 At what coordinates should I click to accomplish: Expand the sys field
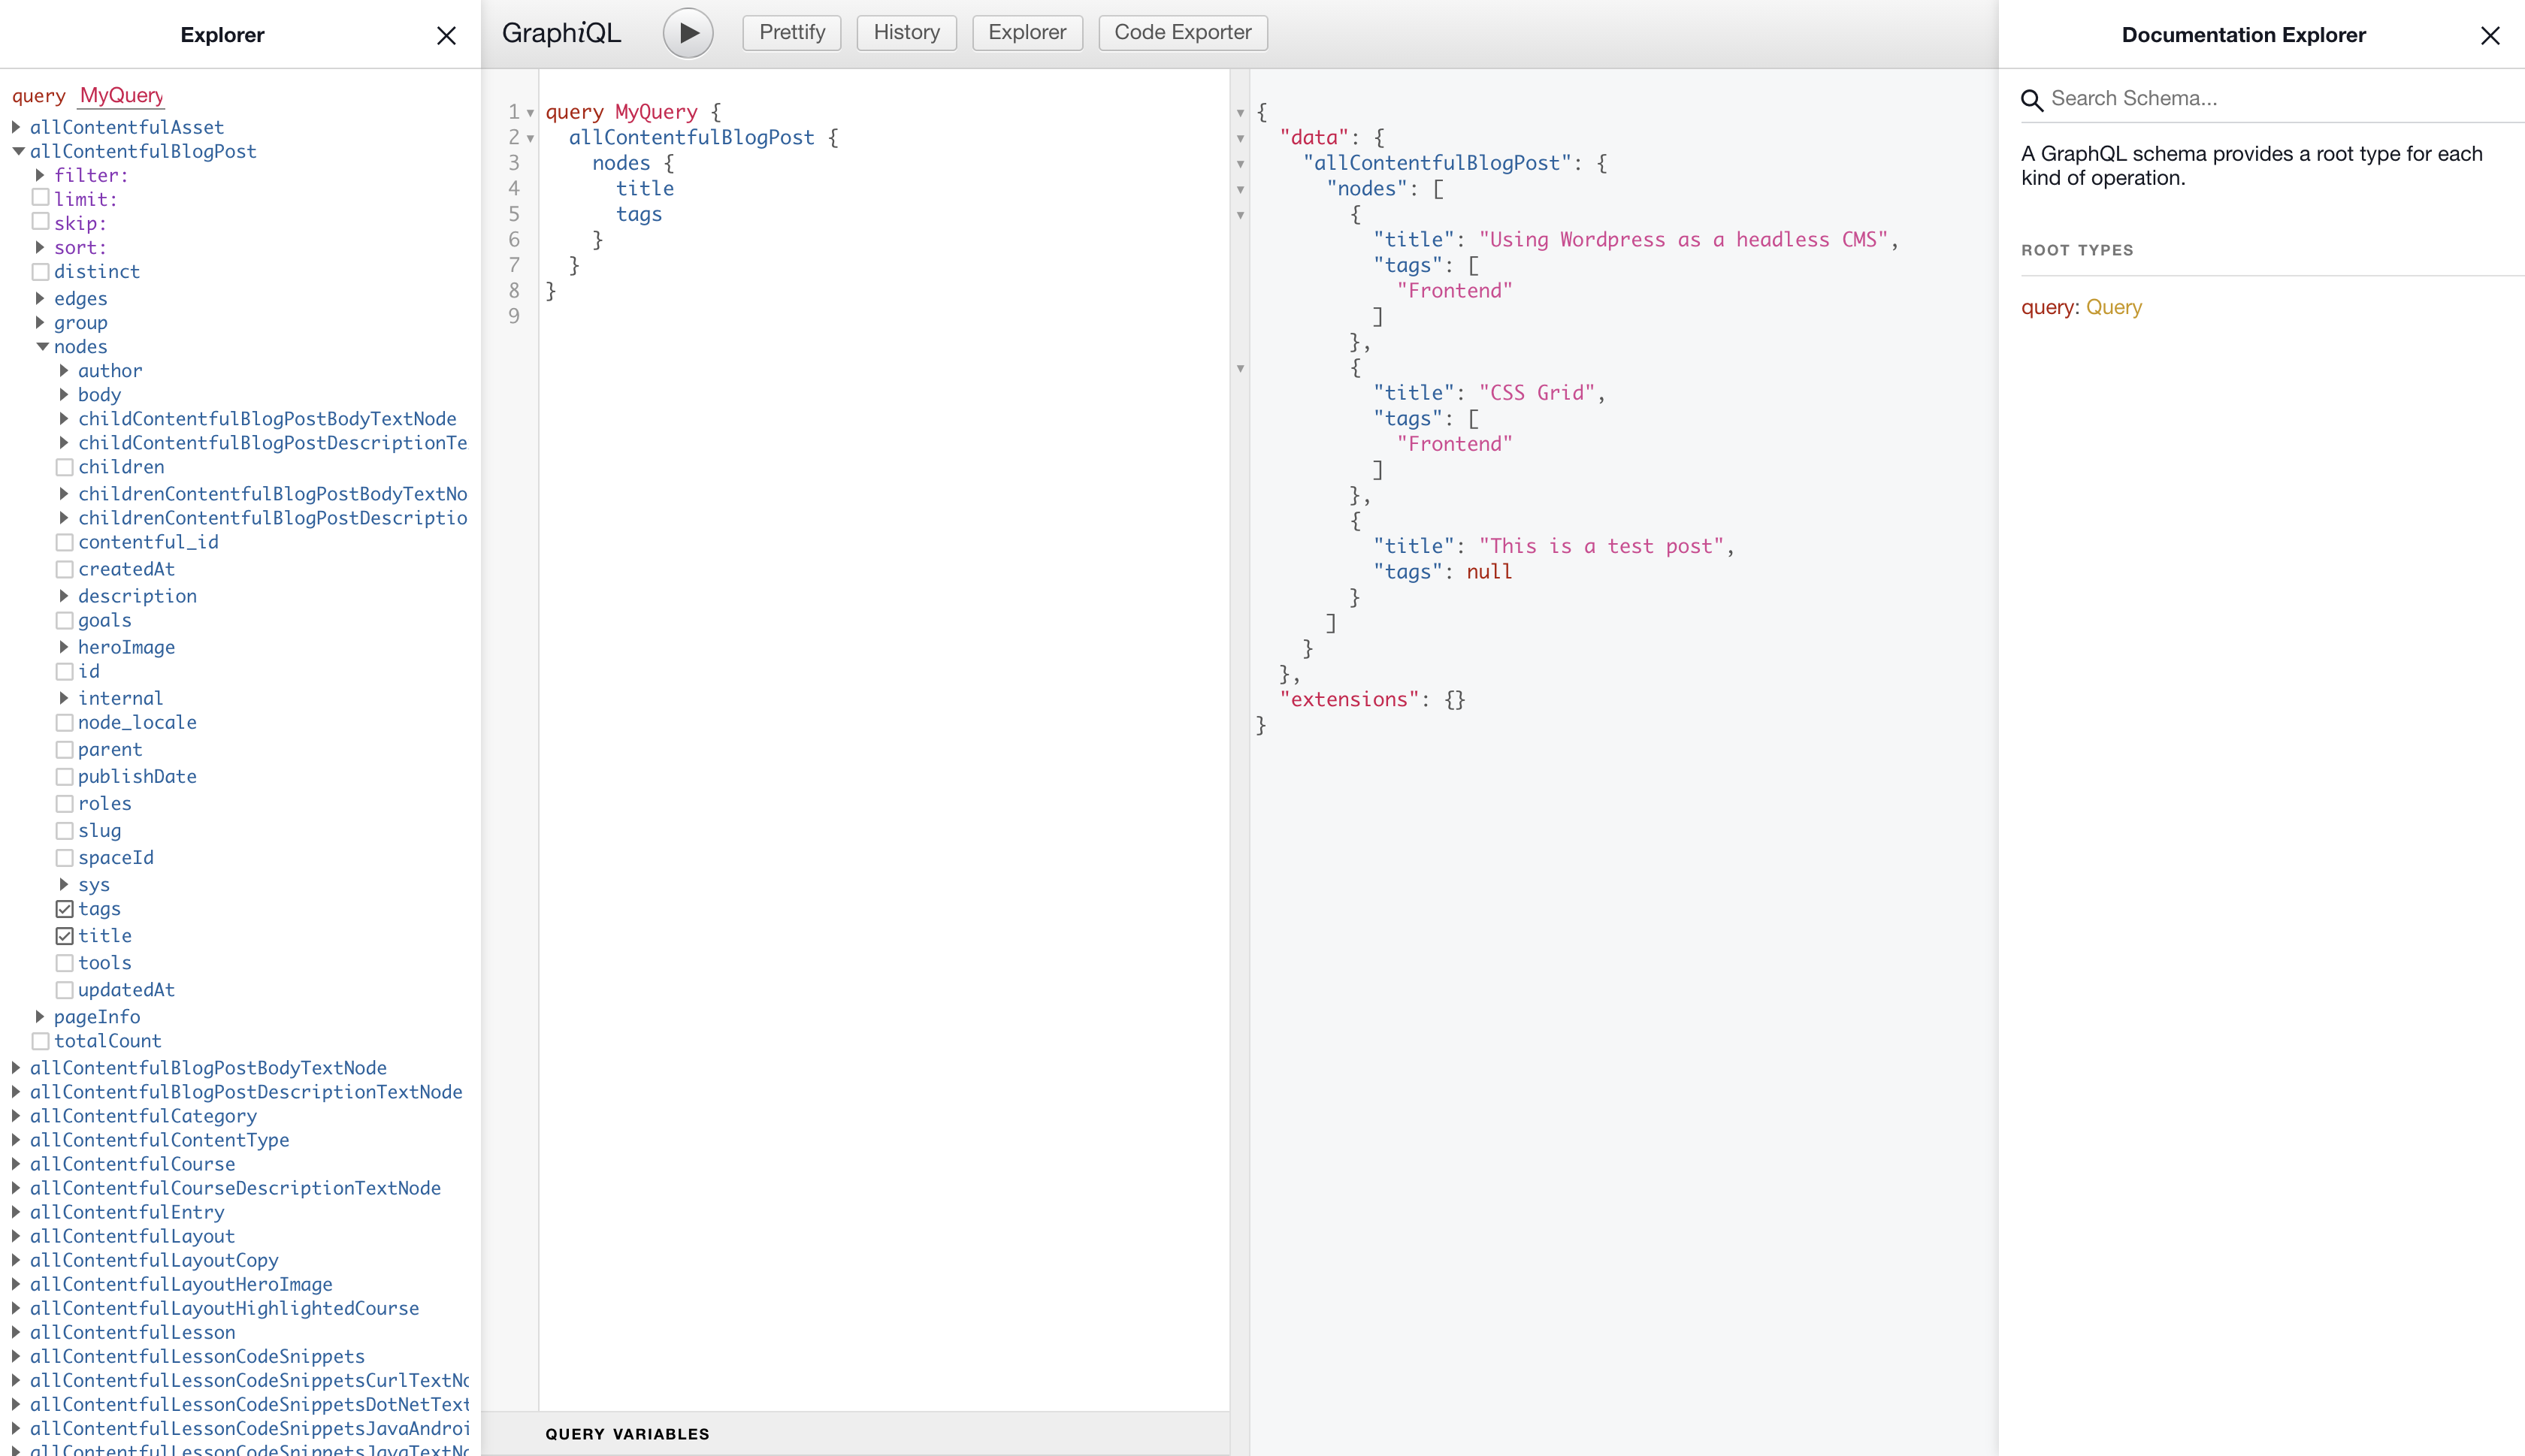tap(65, 884)
